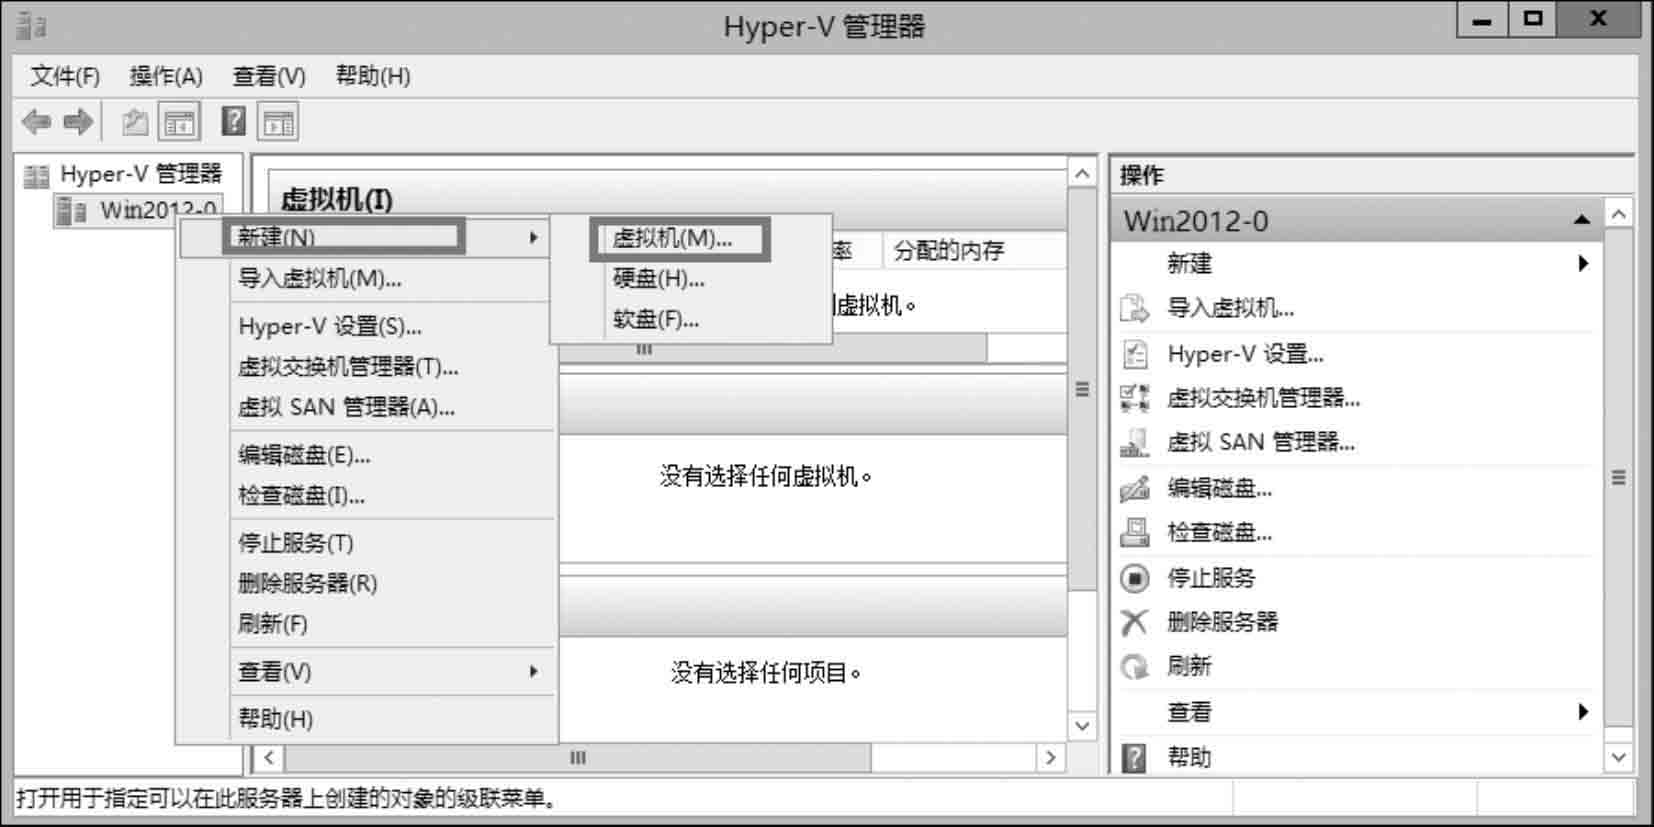Click 导入虚拟机... link in Actions pane
The height and width of the screenshot is (827, 1654).
click(1230, 308)
